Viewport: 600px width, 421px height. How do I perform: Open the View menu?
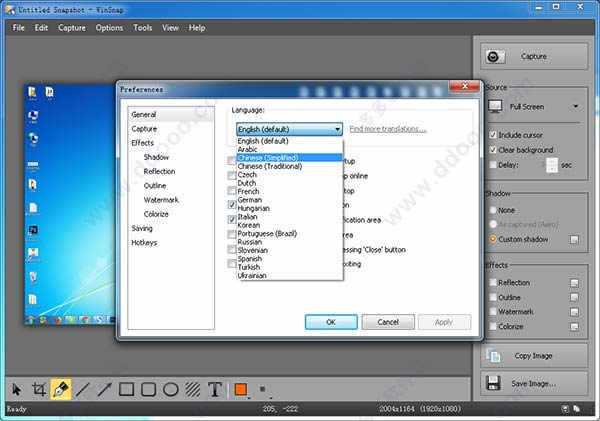(170, 28)
